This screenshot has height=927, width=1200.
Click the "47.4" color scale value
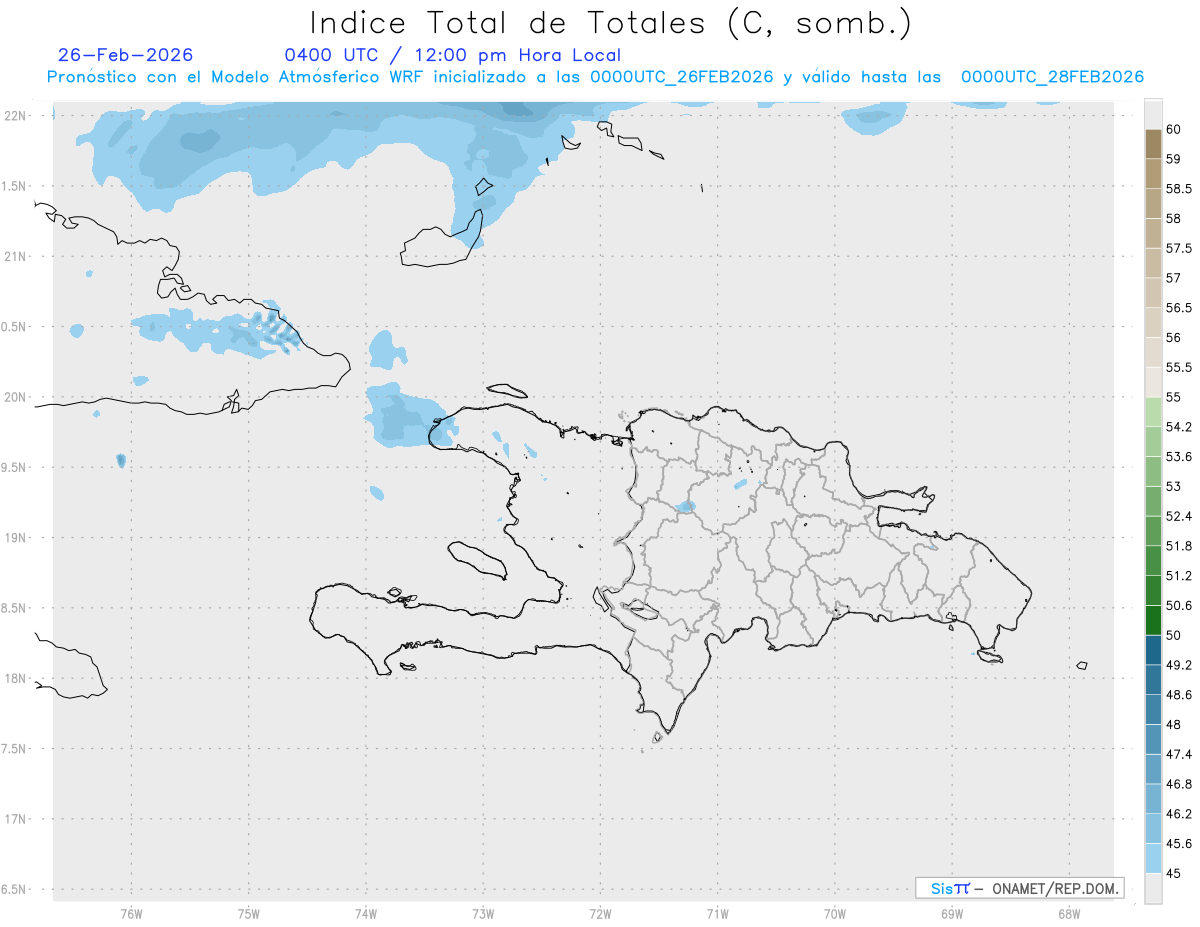click(1178, 754)
